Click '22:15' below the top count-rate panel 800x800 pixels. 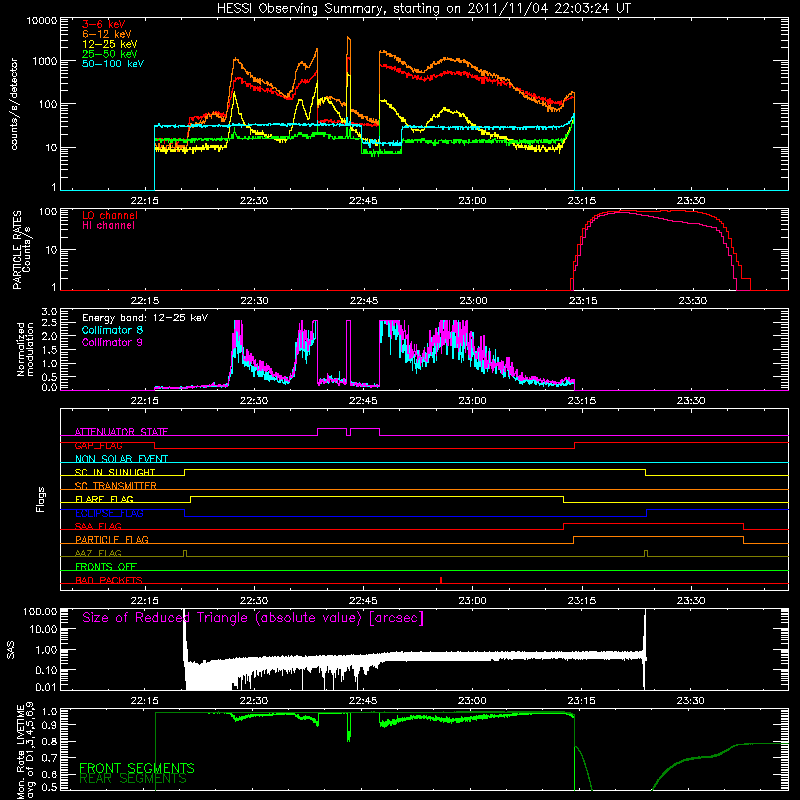pyautogui.click(x=144, y=201)
